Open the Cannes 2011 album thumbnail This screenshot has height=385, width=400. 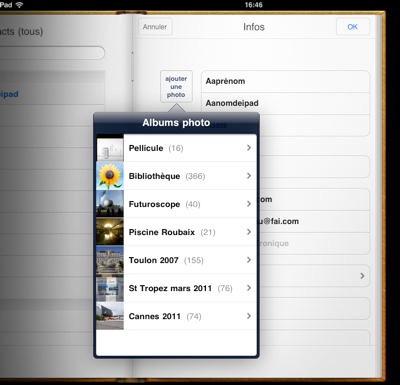point(110,316)
